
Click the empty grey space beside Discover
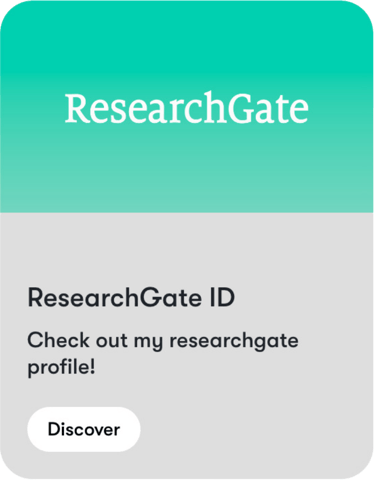pyautogui.click(x=257, y=429)
